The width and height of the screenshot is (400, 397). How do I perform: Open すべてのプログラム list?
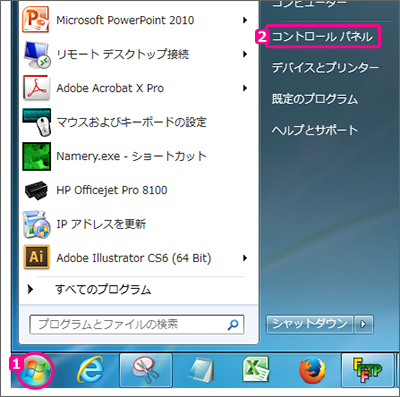coord(103,289)
